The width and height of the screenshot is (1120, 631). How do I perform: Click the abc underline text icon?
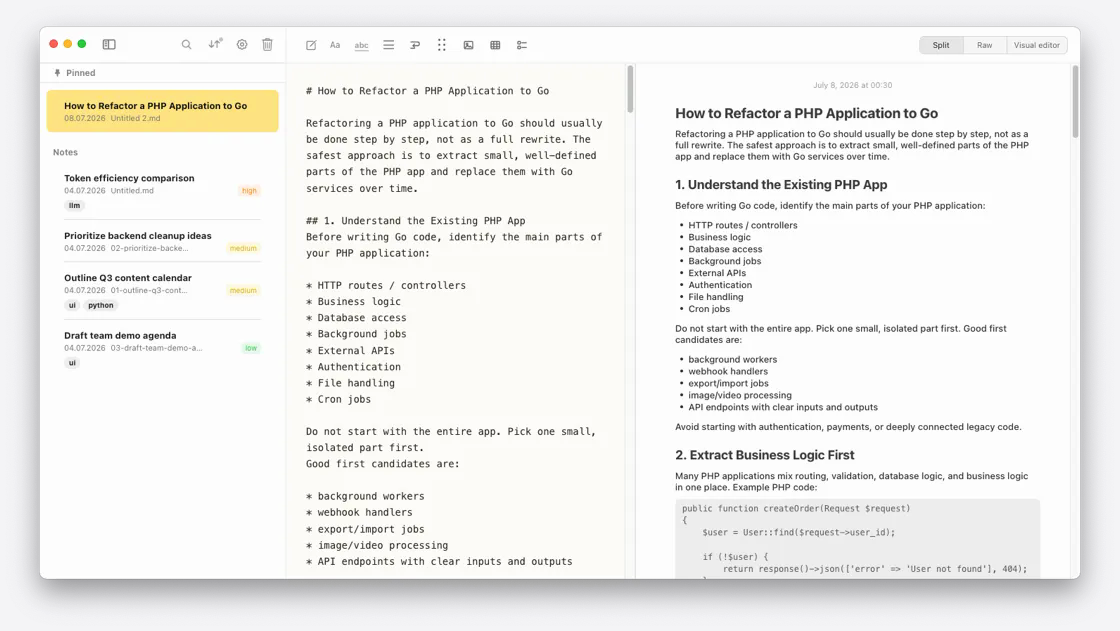[361, 45]
